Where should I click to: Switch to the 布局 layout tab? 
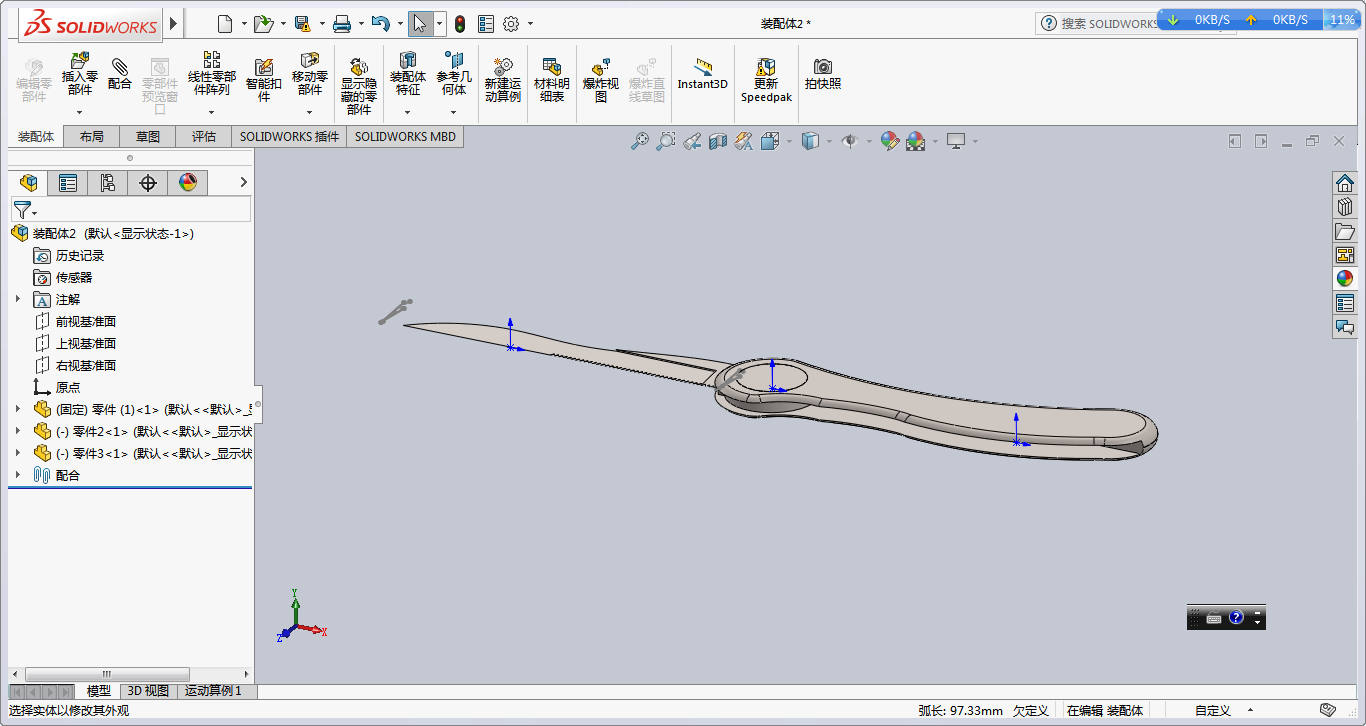[x=91, y=137]
